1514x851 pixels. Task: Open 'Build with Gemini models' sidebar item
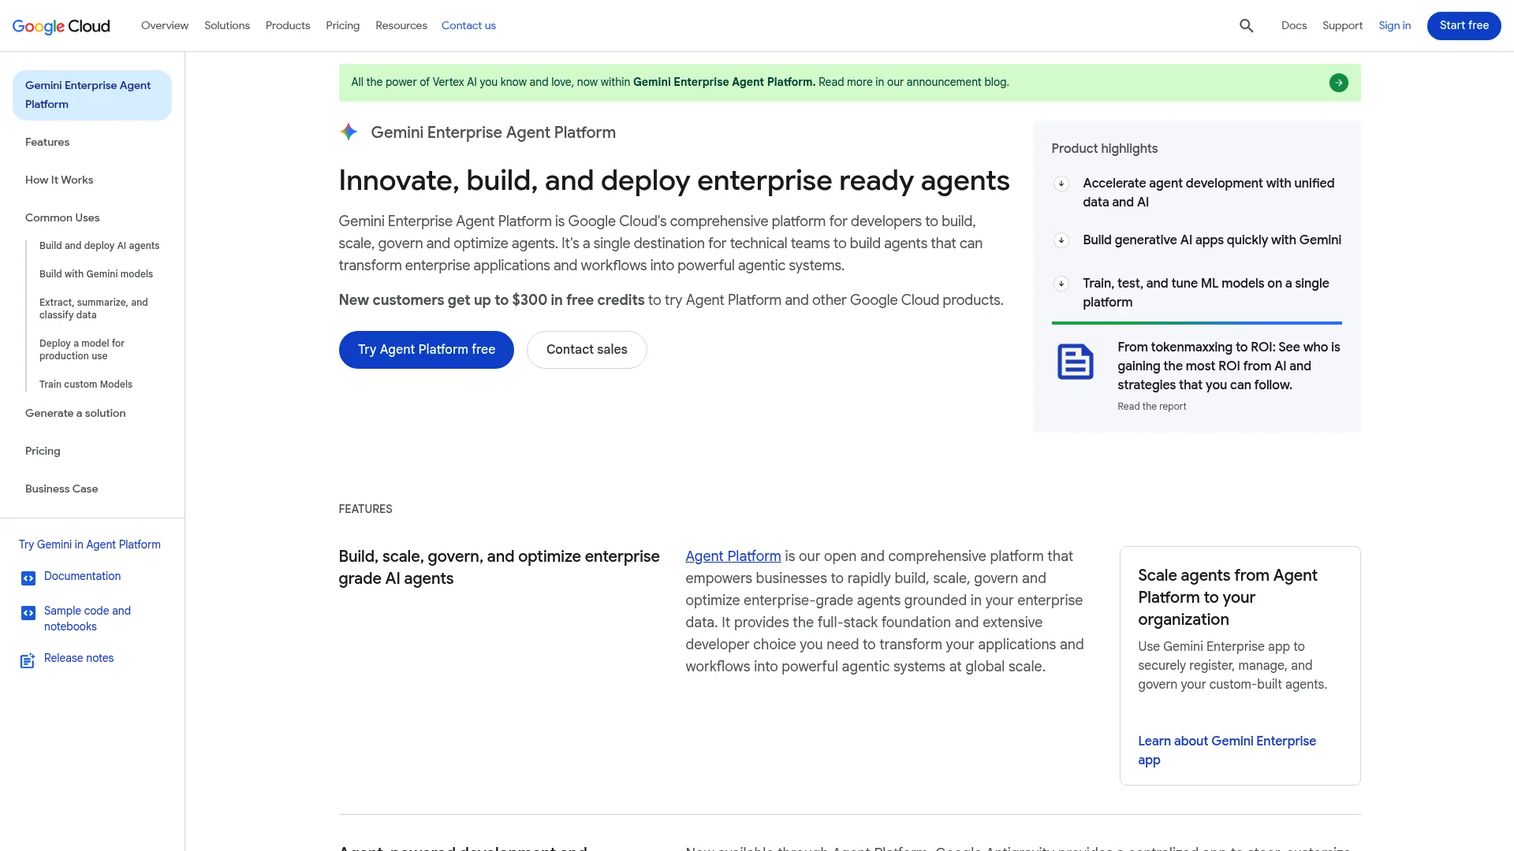(x=96, y=274)
